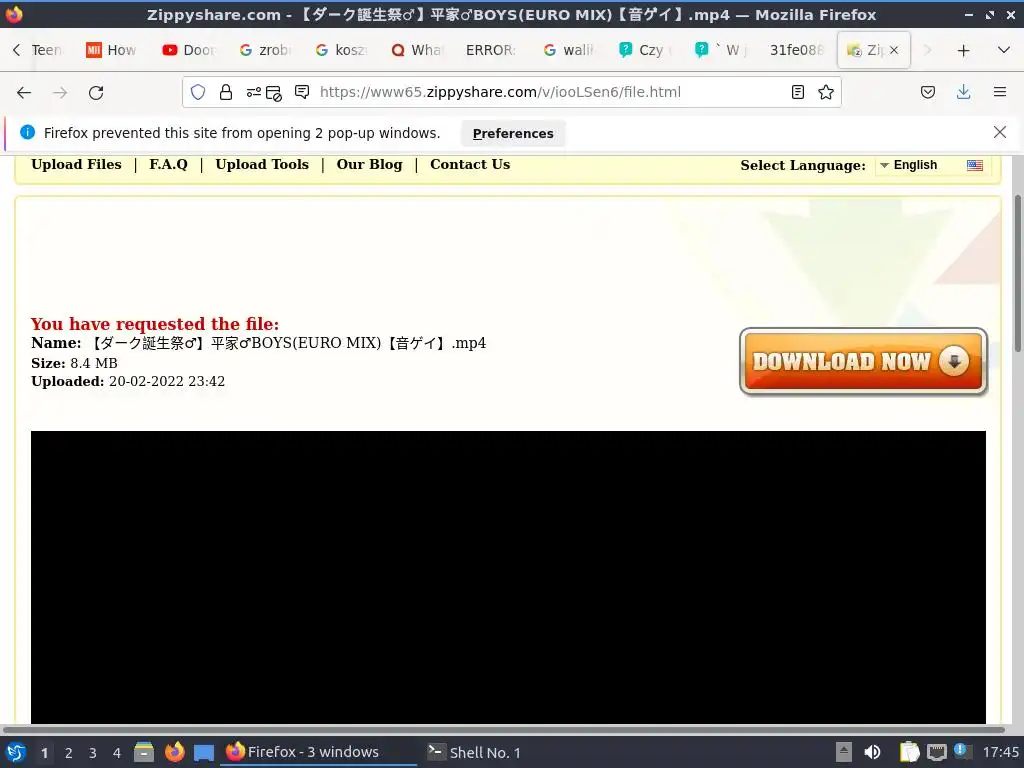The width and height of the screenshot is (1024, 768).
Task: Open the Firefox hamburger menu
Action: 999,92
